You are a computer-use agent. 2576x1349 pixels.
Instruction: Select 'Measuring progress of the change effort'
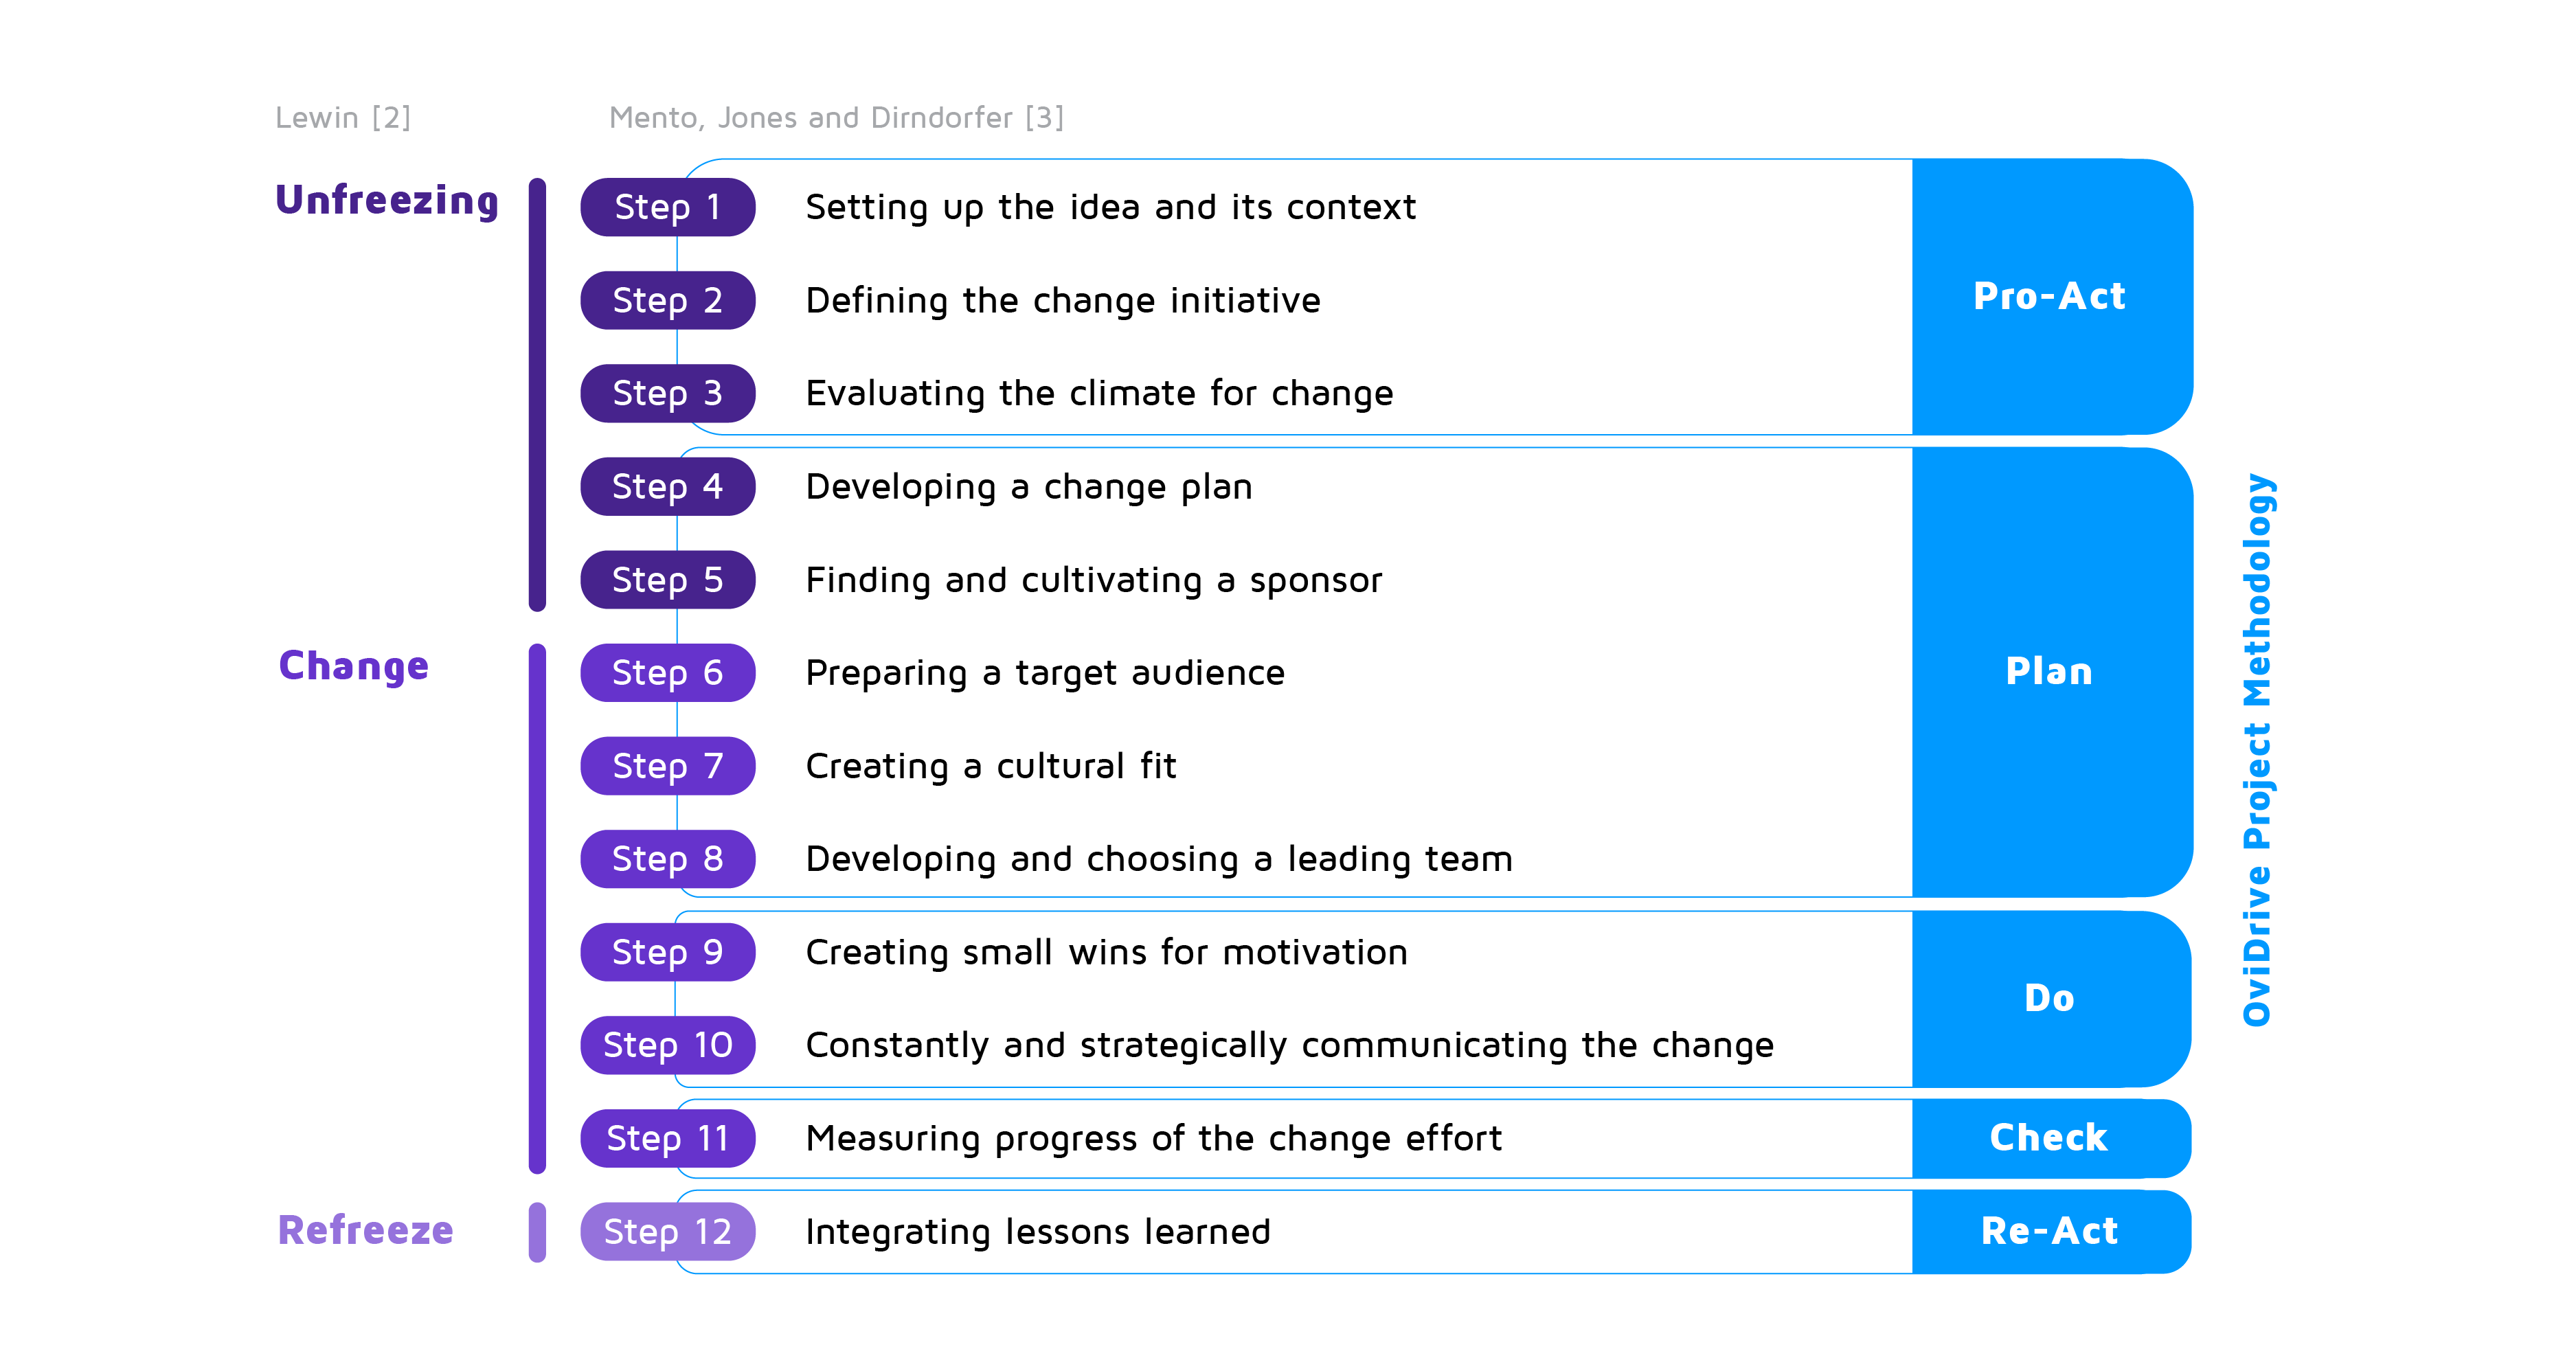1154,1138
